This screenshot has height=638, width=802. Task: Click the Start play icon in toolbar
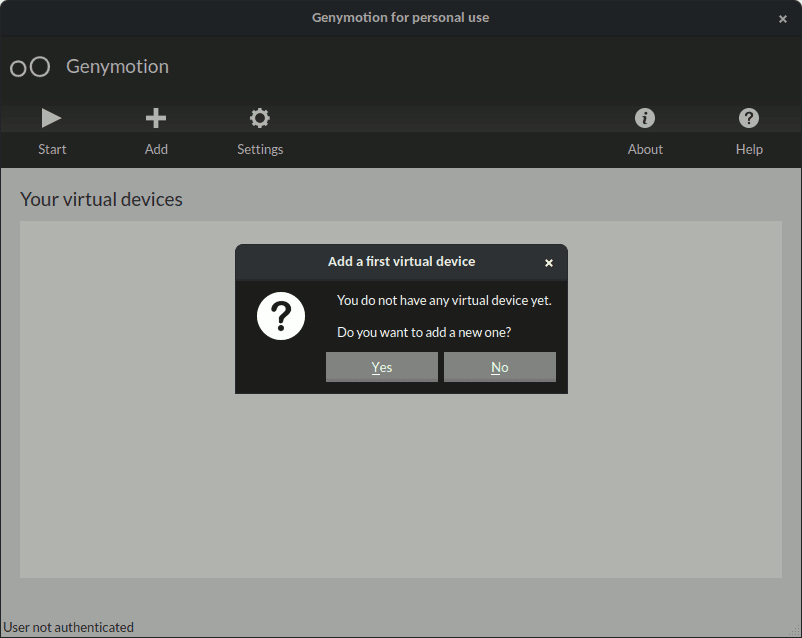point(51,118)
